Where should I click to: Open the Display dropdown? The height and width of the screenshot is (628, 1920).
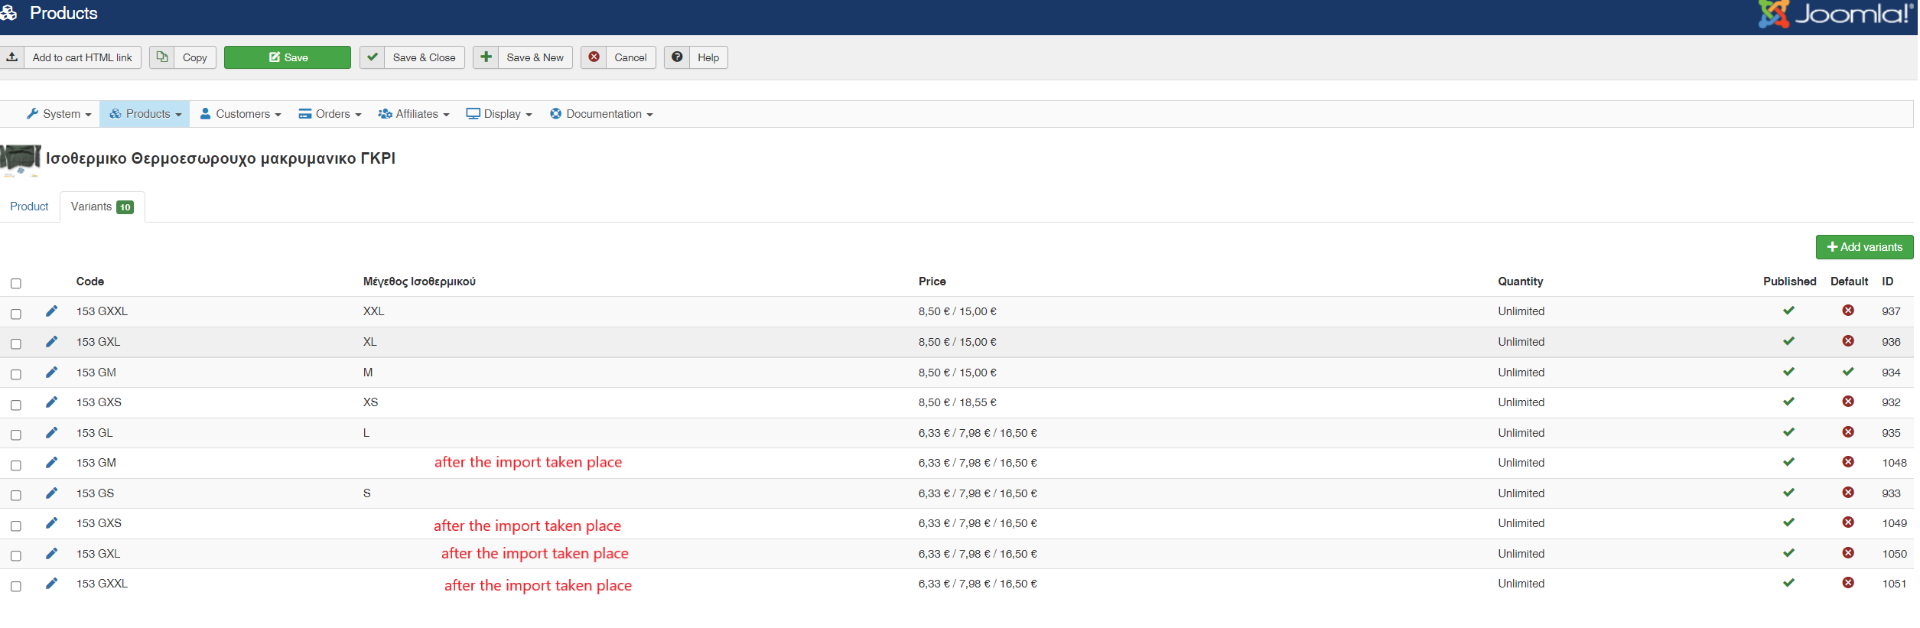[x=499, y=114]
